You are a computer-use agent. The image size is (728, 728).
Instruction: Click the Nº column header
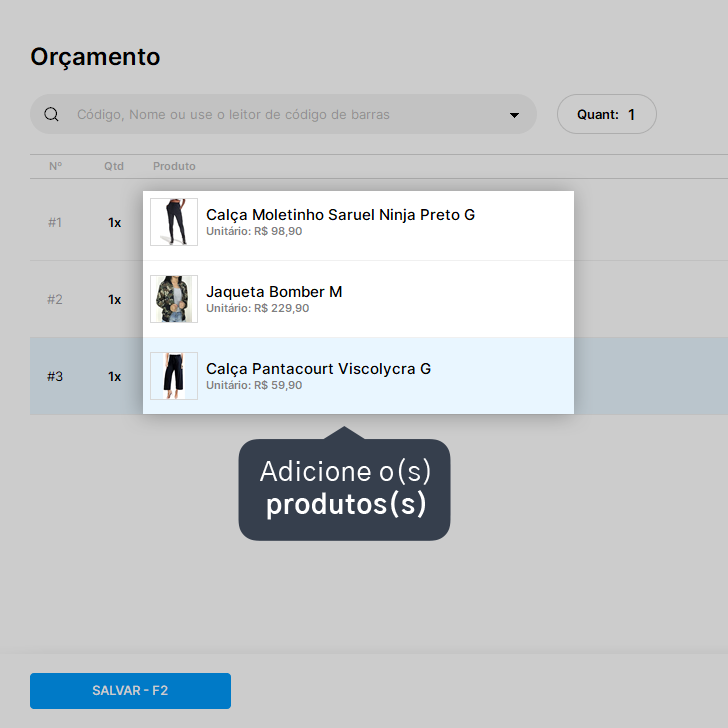tap(56, 166)
